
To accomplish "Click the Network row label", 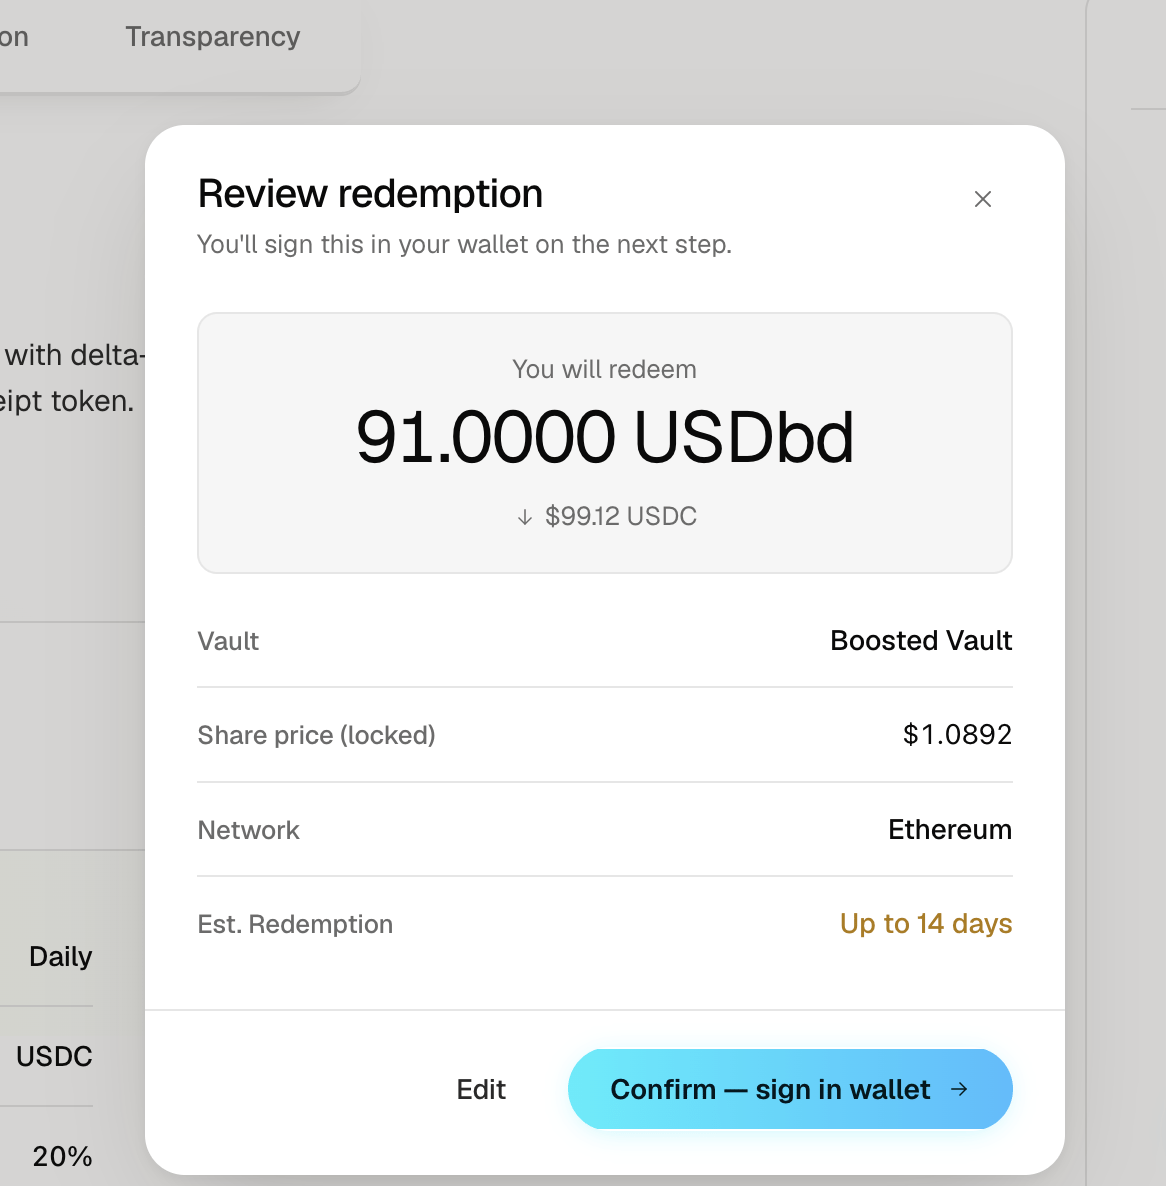I will (x=248, y=831).
